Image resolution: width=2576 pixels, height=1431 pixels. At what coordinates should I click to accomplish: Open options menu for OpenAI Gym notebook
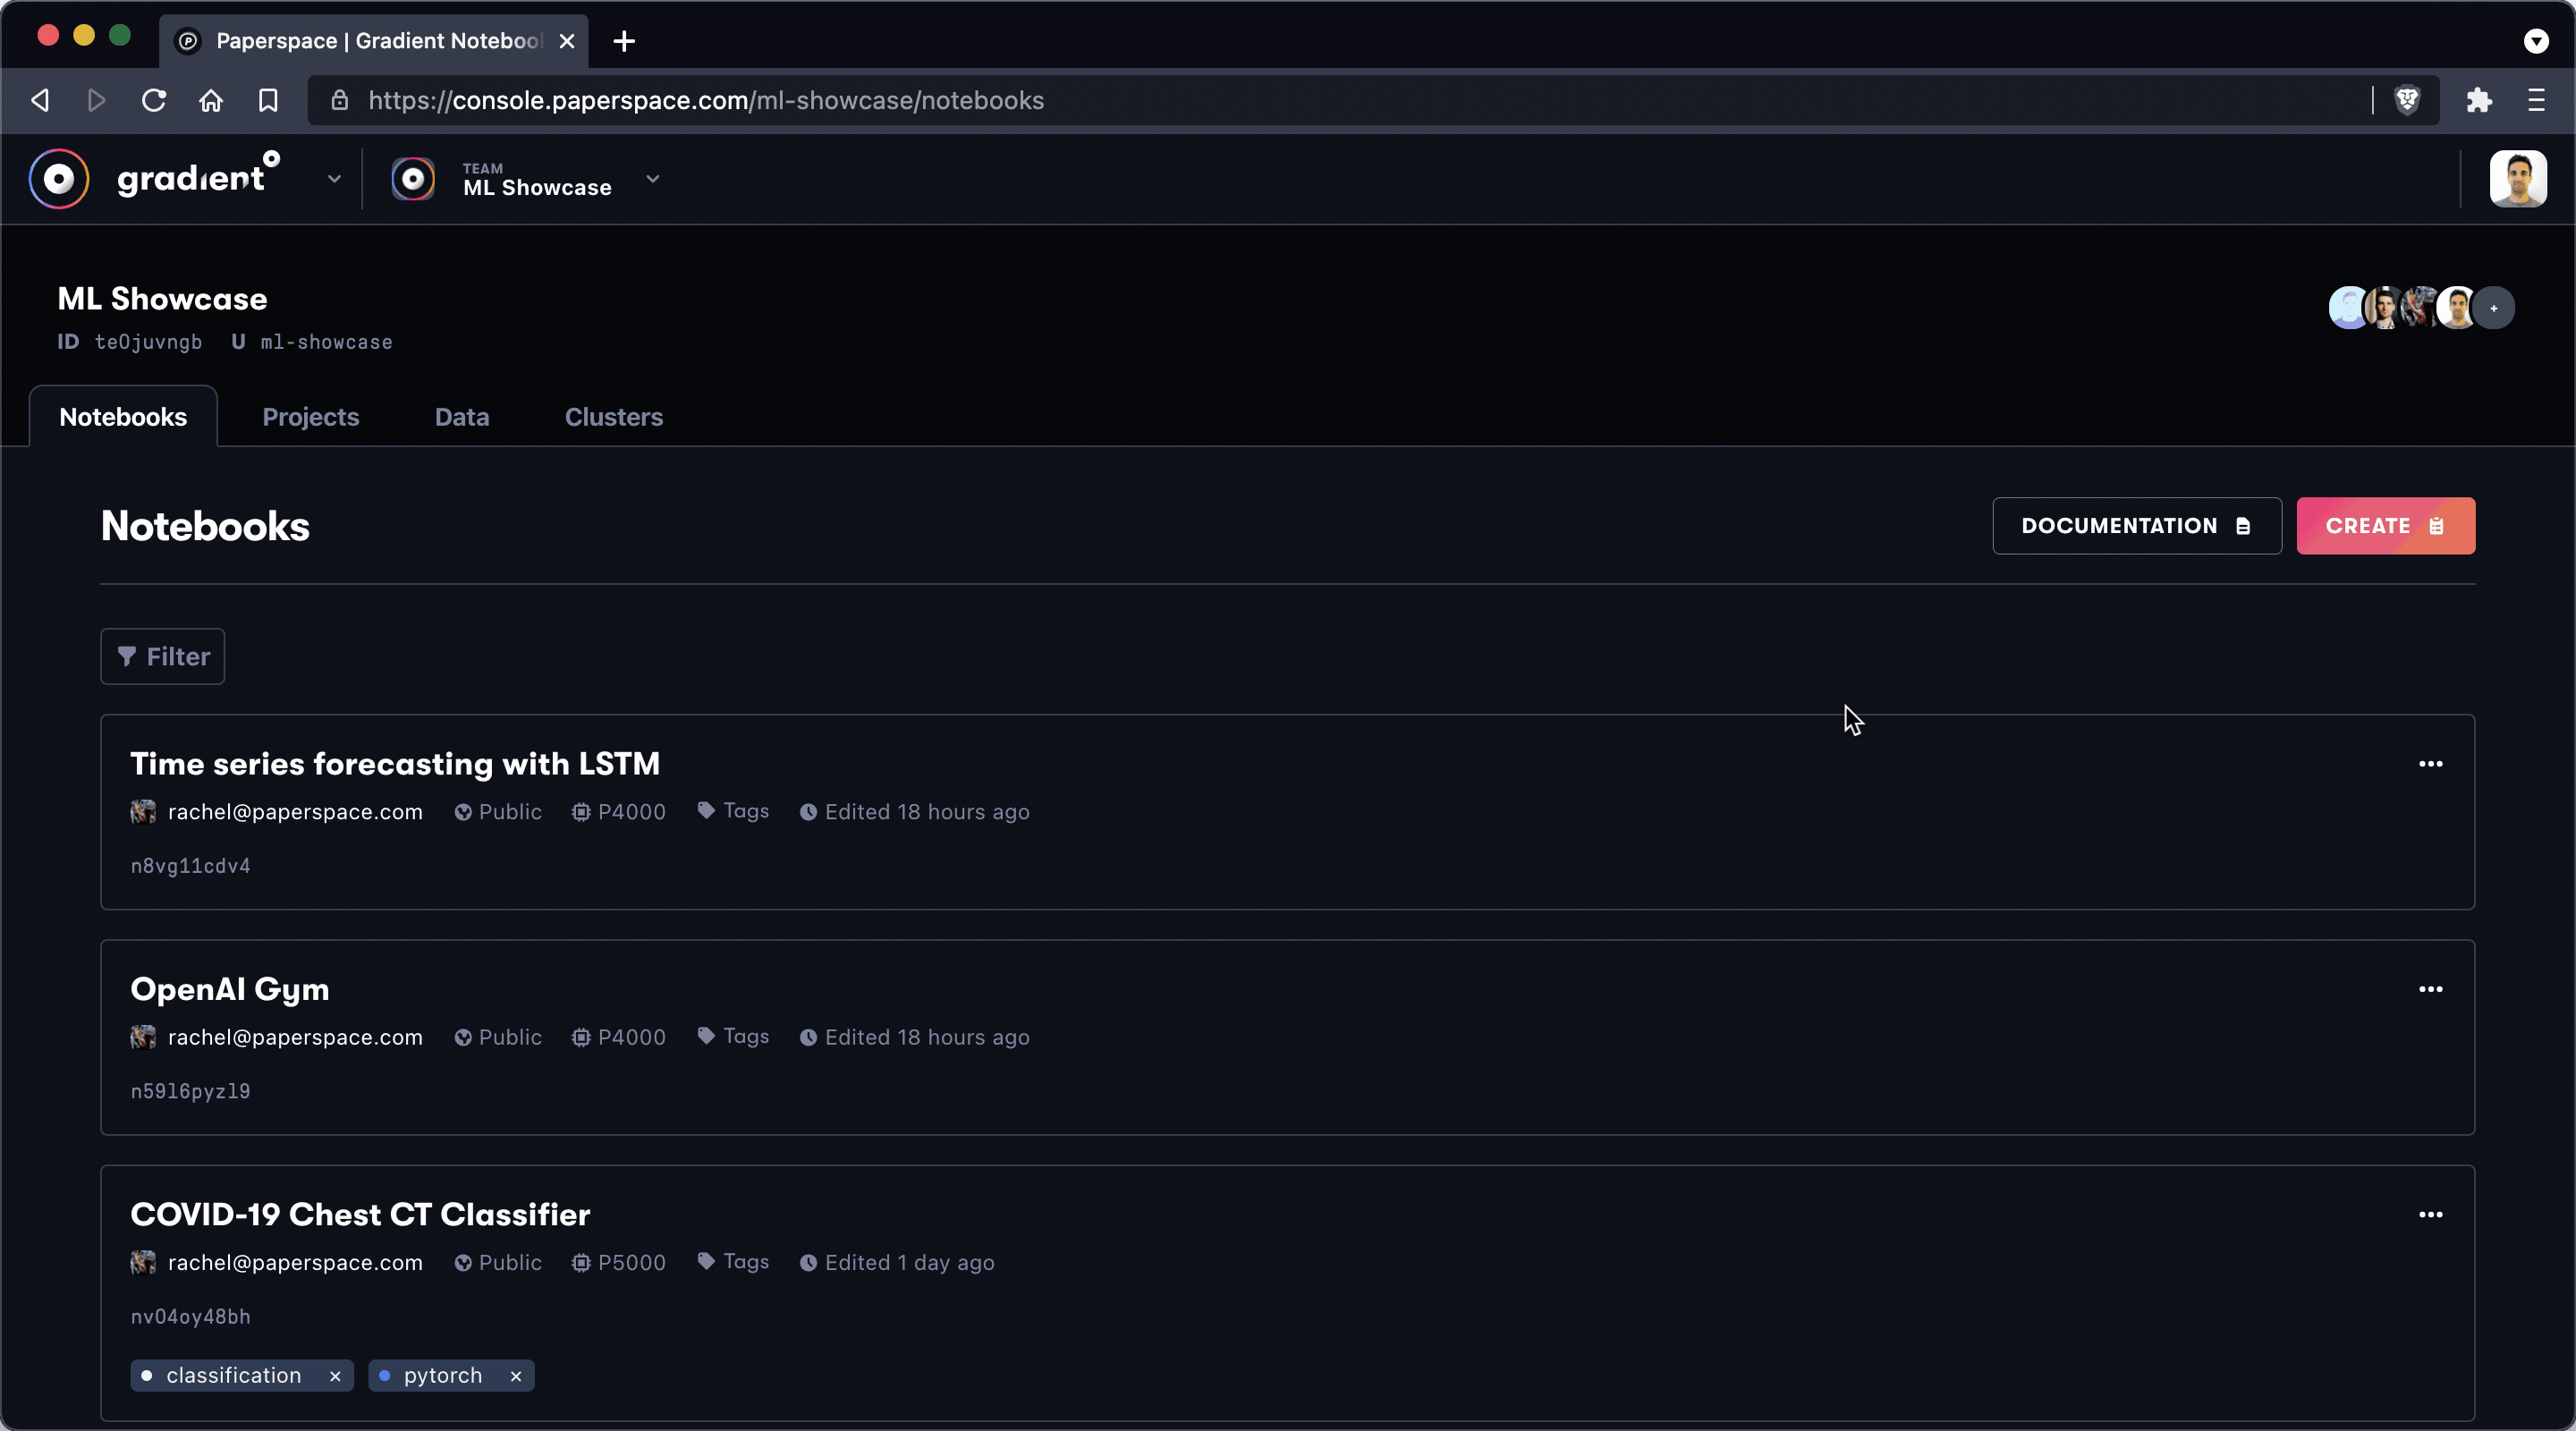2430,989
